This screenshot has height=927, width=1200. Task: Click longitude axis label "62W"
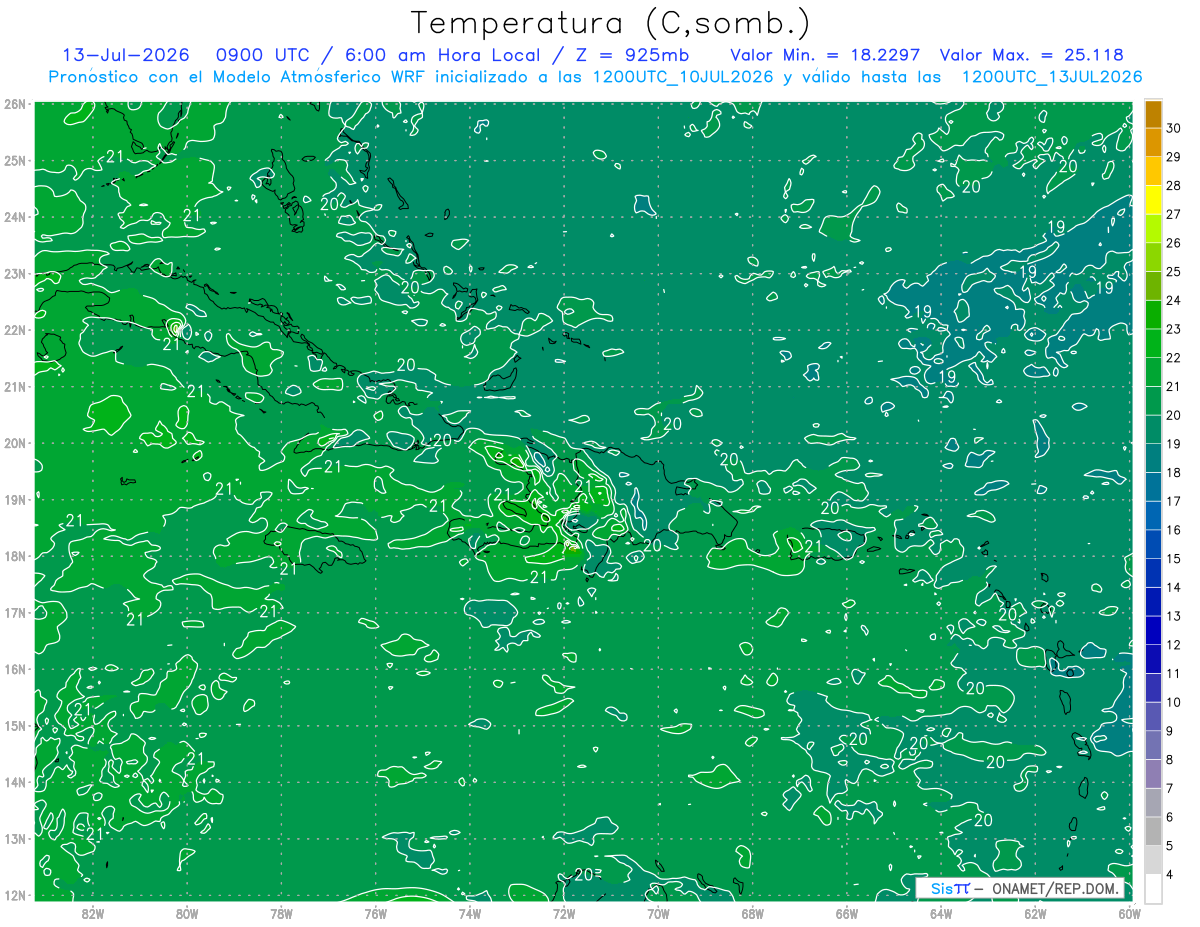click(1035, 913)
